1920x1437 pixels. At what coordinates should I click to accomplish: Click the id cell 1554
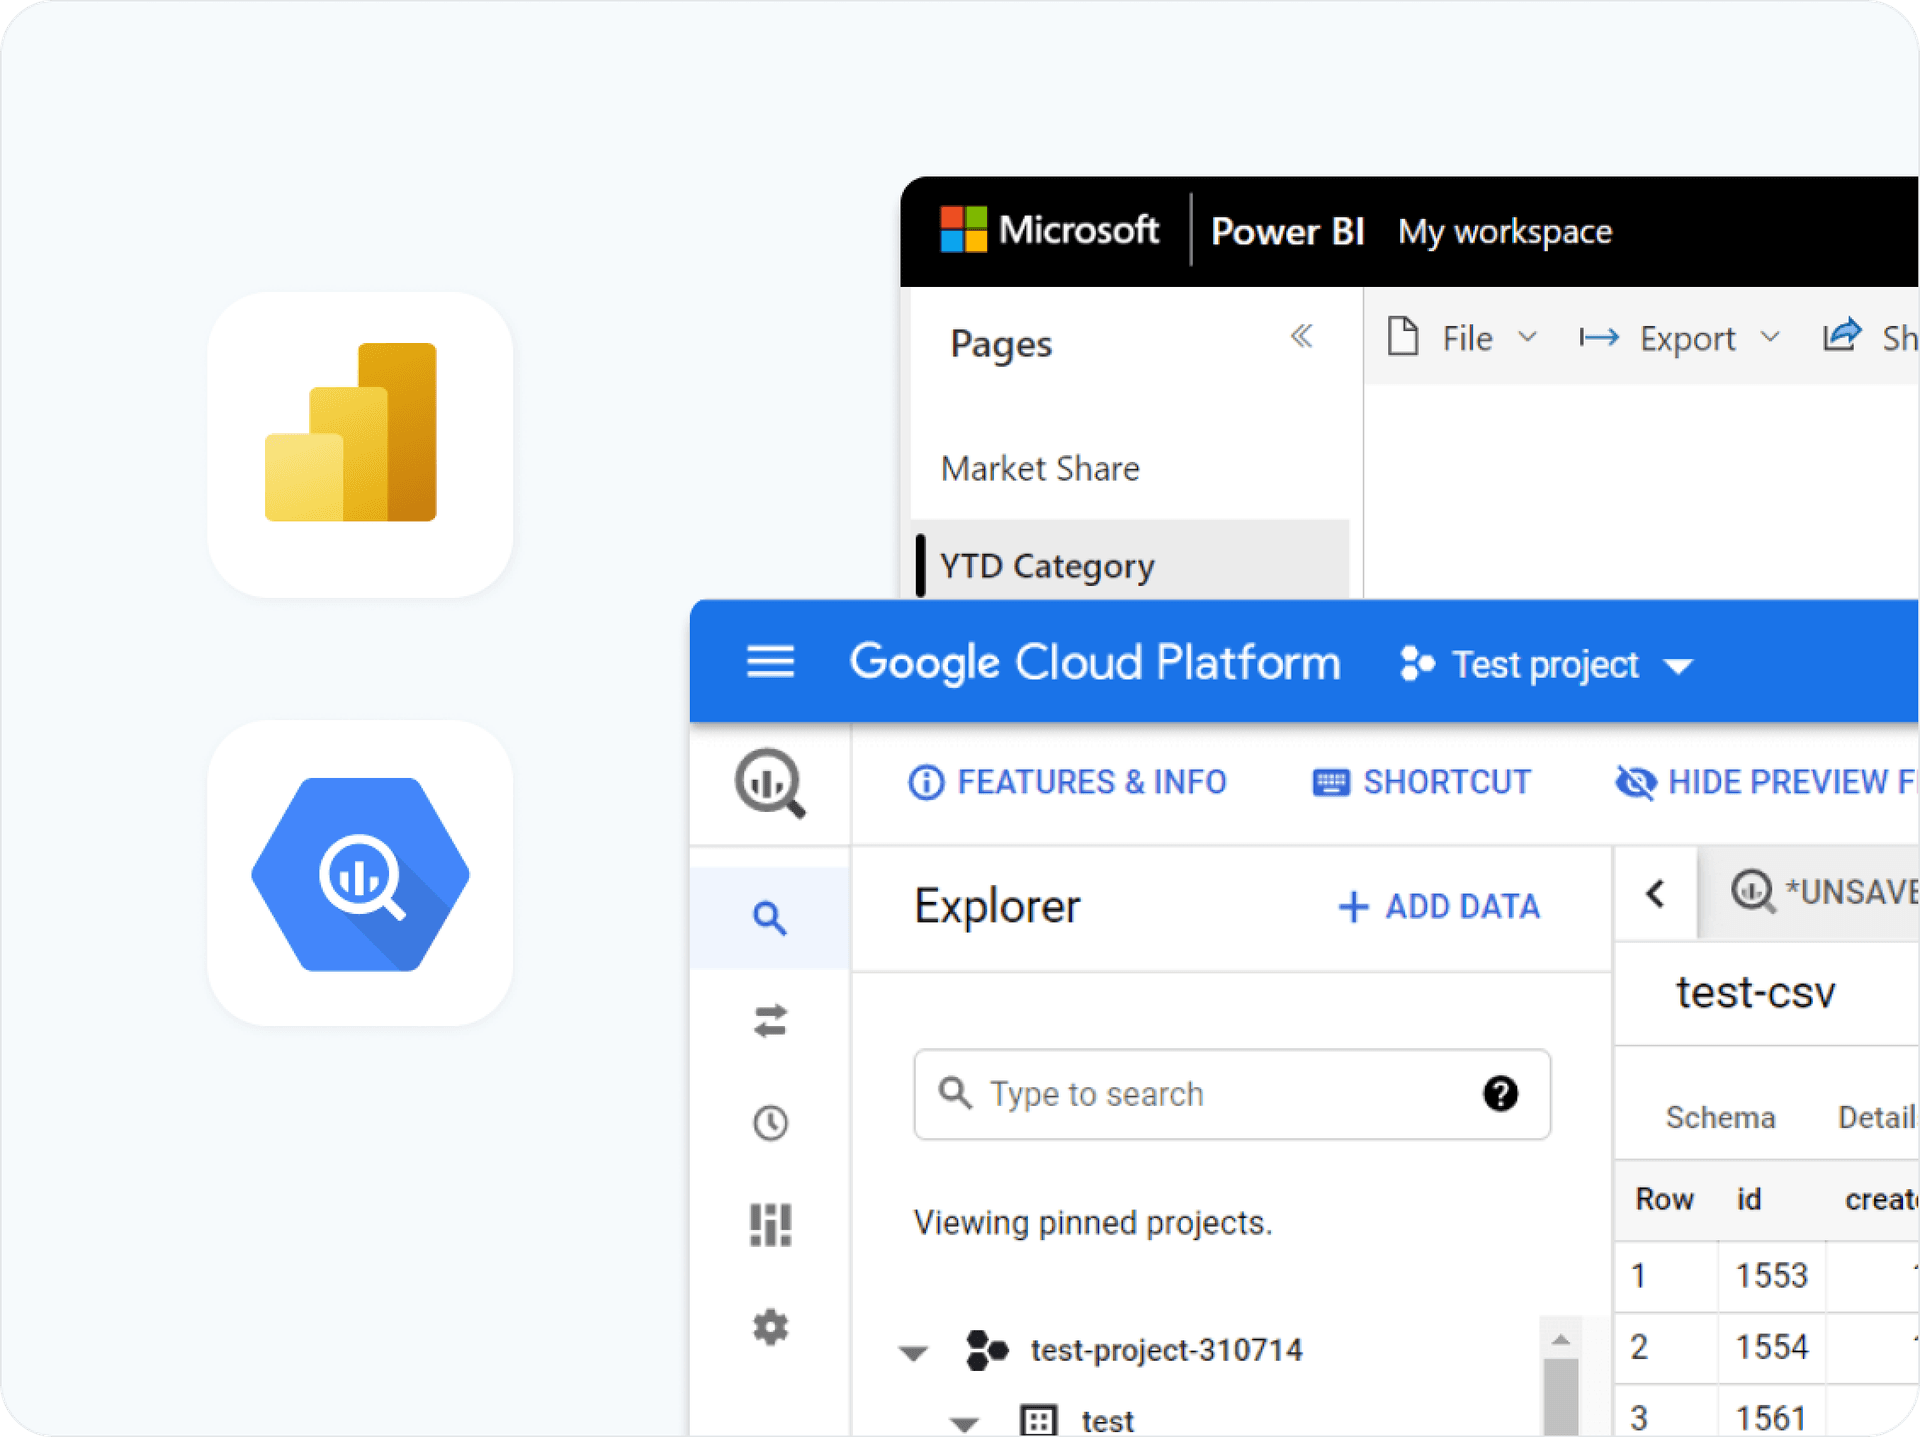1771,1347
